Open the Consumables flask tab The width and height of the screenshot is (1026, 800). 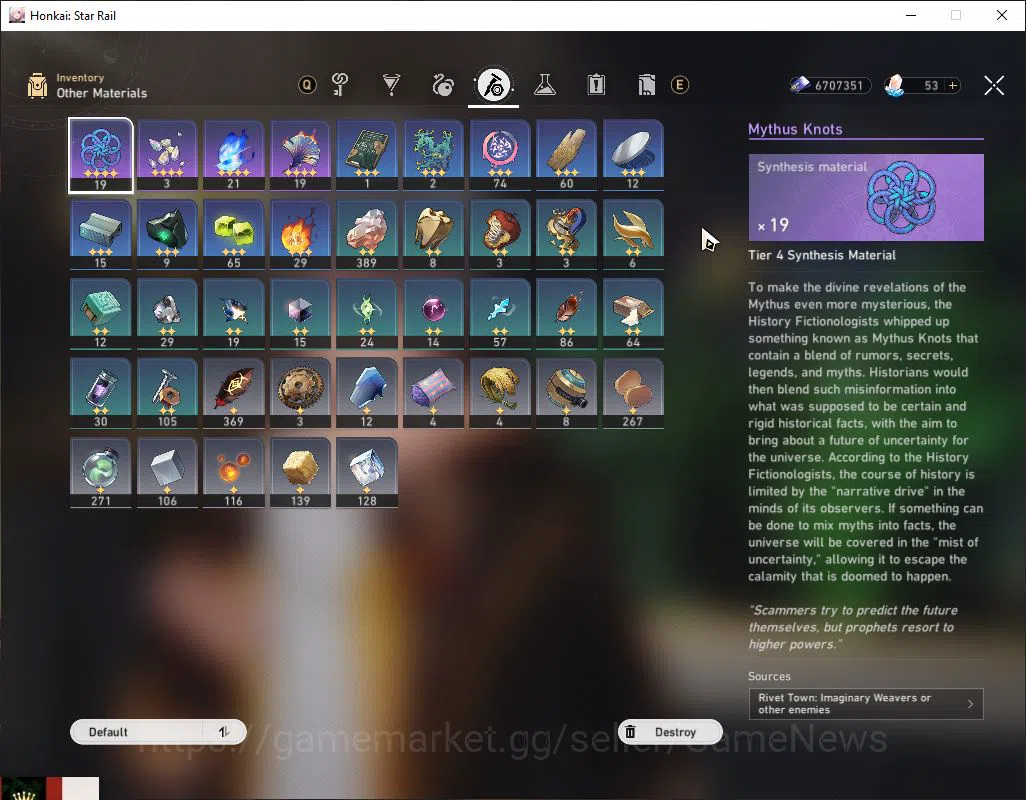click(544, 84)
